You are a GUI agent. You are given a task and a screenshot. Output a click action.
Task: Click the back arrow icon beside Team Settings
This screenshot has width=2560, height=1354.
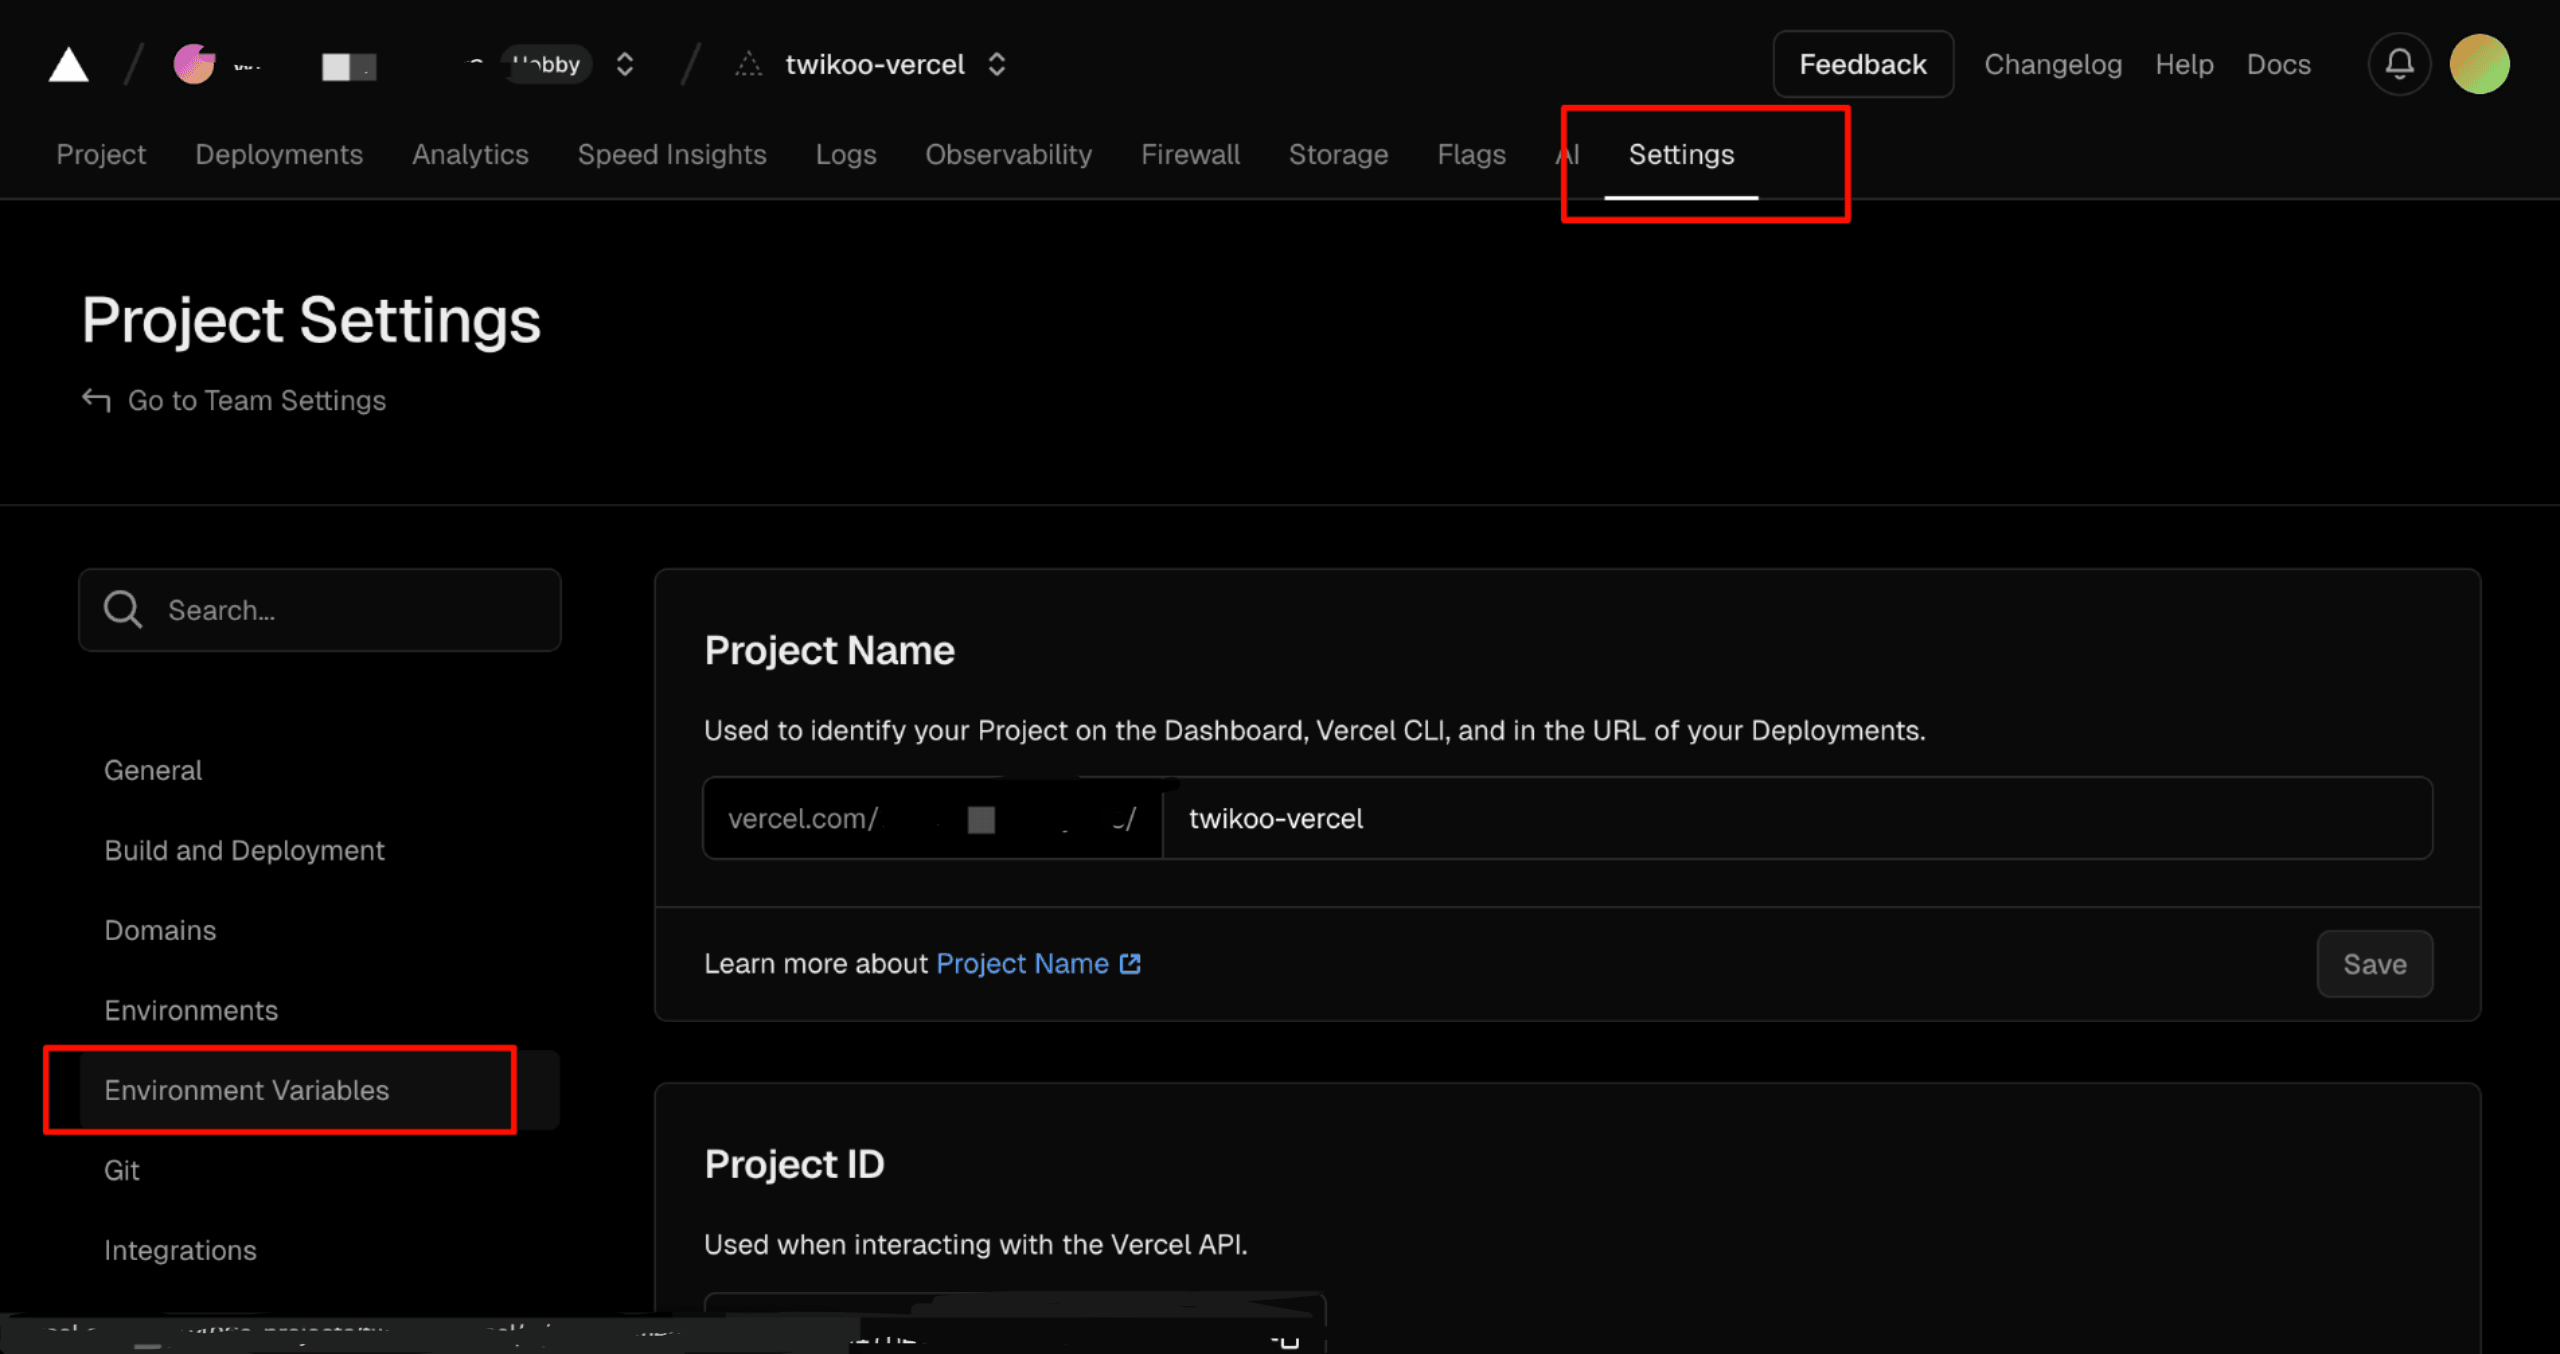pyautogui.click(x=96, y=400)
